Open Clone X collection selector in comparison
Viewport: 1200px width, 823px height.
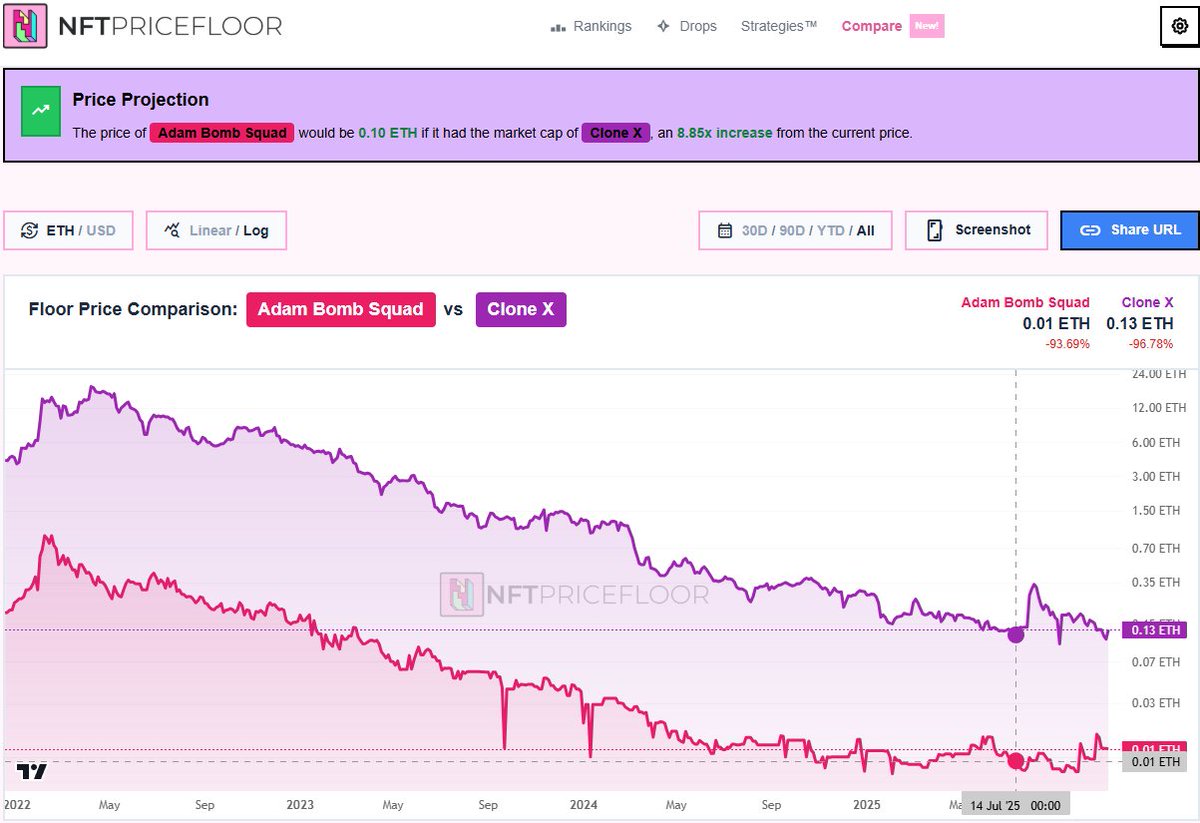click(x=521, y=310)
